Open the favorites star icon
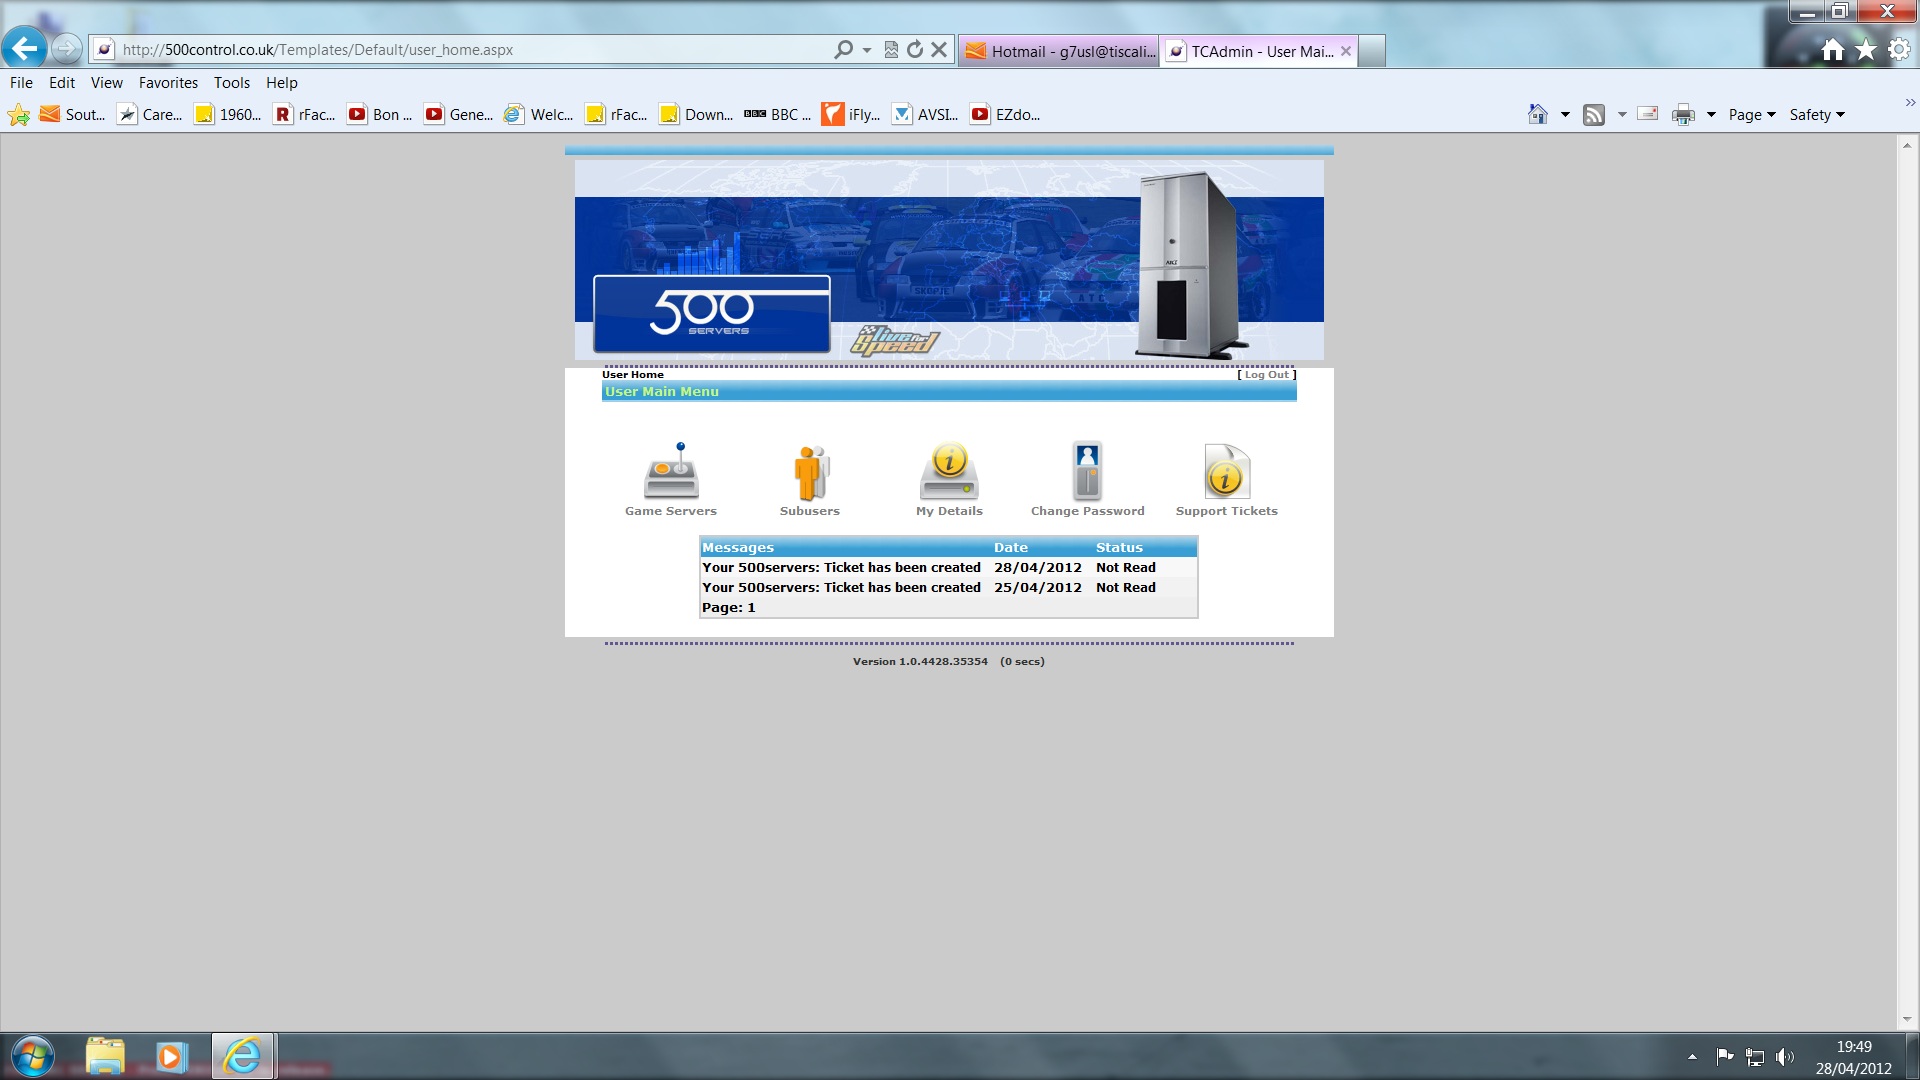 (1866, 50)
